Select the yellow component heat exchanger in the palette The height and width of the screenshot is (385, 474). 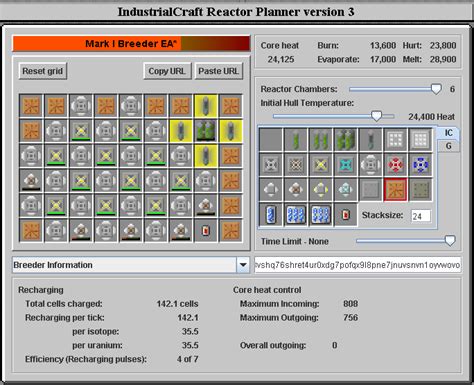[320, 189]
